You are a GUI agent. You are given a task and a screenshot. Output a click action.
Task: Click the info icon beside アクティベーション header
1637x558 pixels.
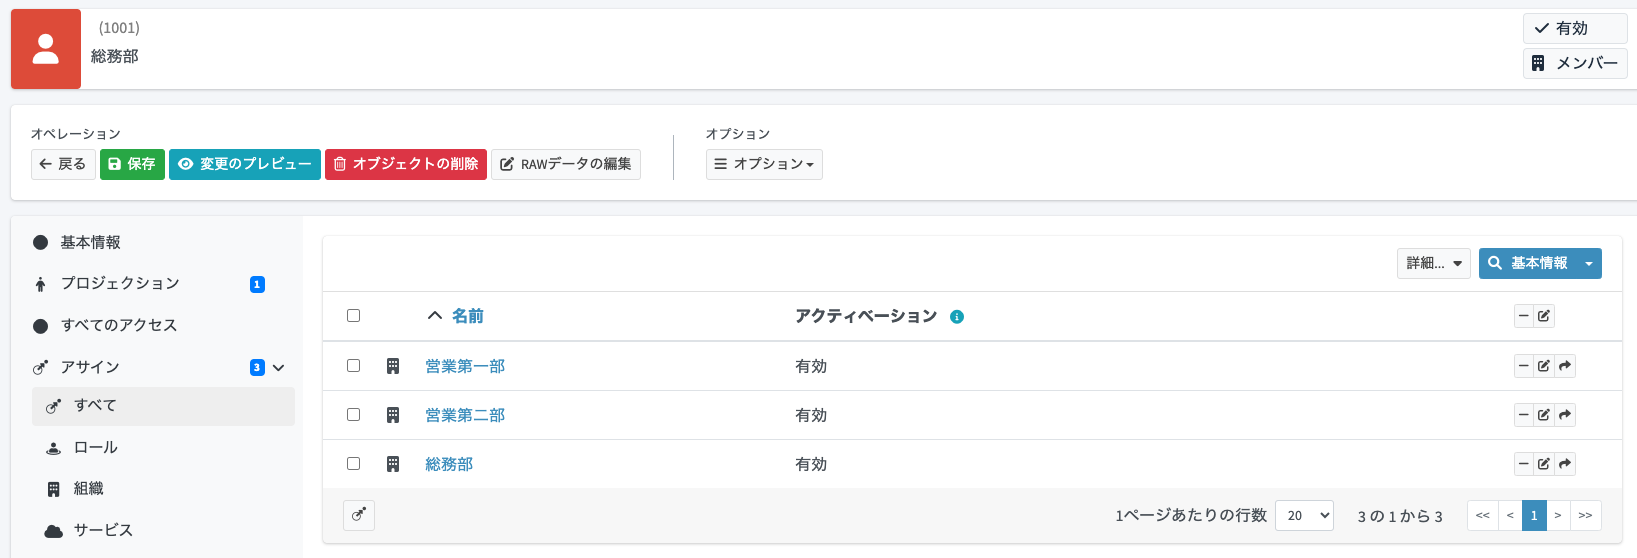[957, 317]
